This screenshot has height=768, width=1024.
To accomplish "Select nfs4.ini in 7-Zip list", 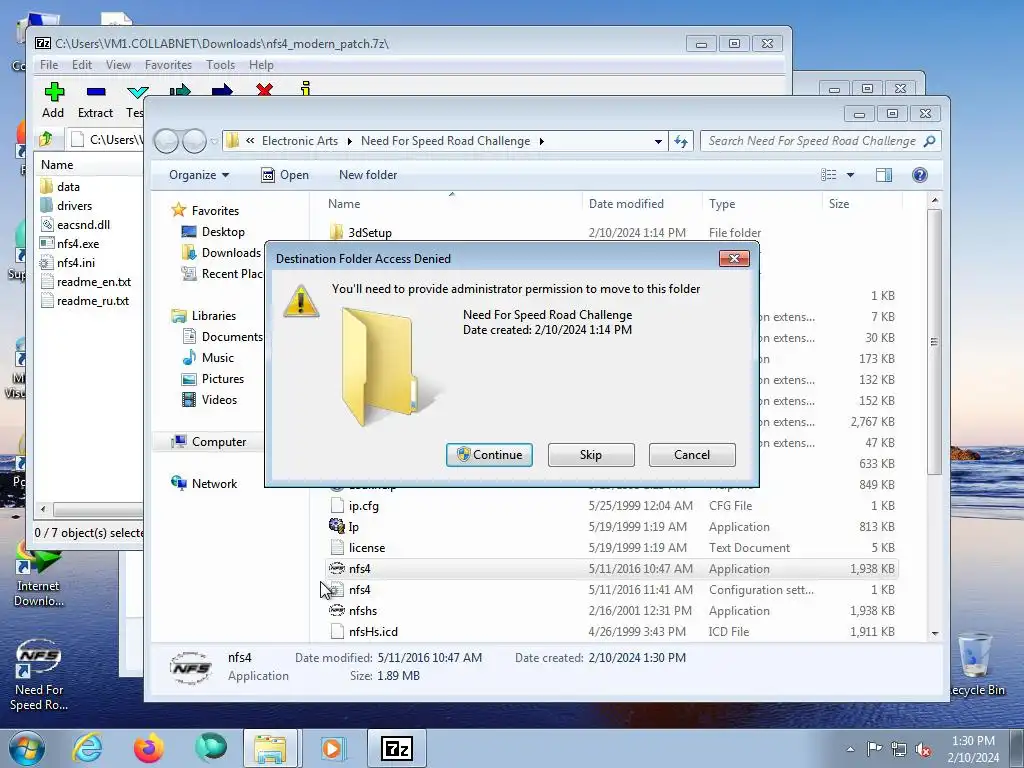I will tap(76, 263).
